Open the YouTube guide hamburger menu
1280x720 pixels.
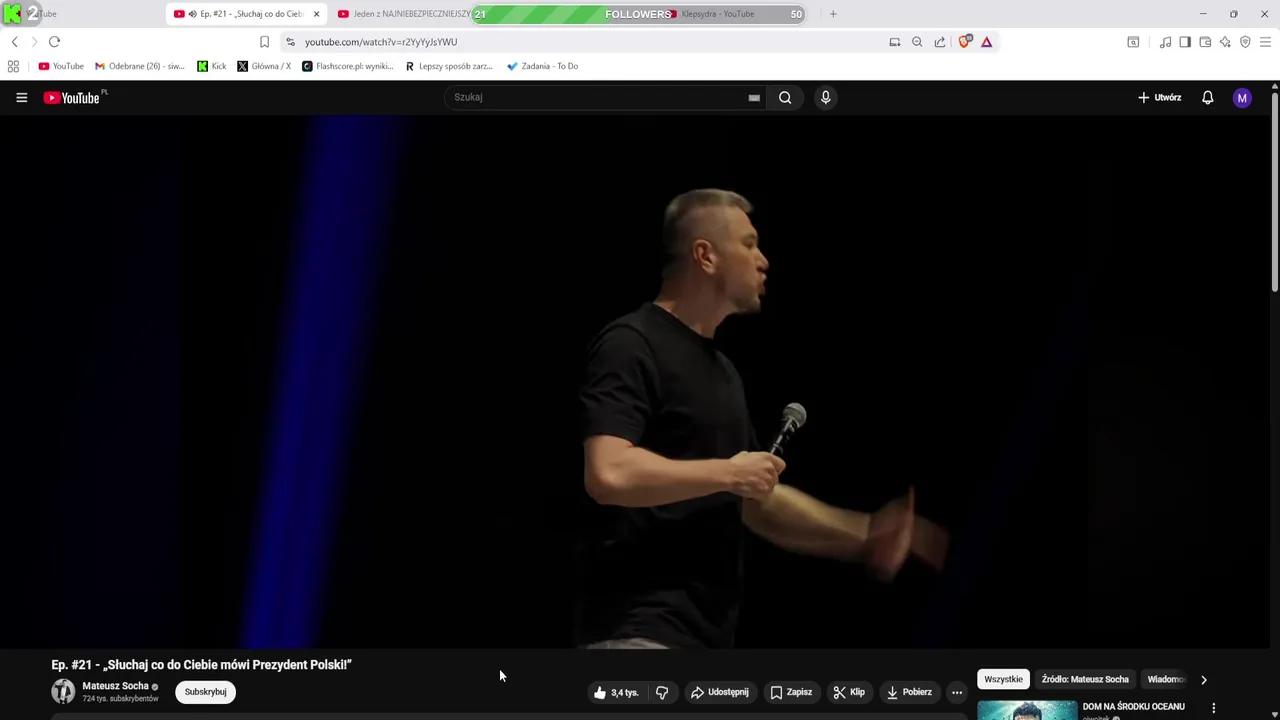pyautogui.click(x=21, y=97)
